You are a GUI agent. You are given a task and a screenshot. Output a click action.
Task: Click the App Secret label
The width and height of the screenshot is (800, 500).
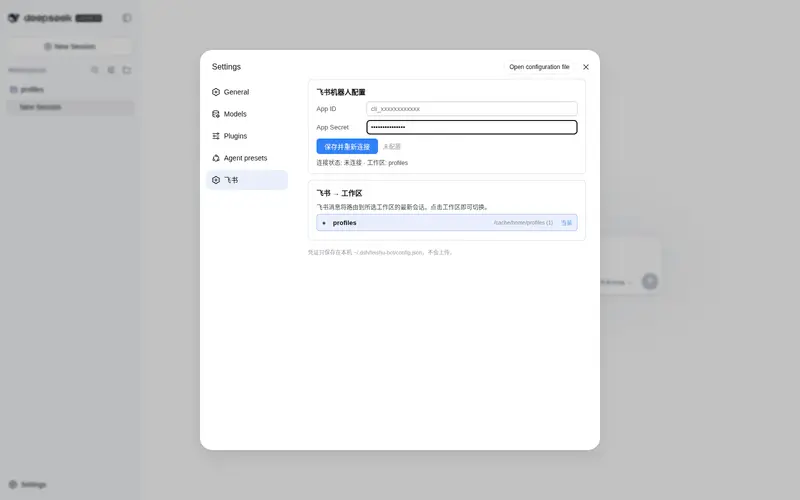tap(332, 127)
